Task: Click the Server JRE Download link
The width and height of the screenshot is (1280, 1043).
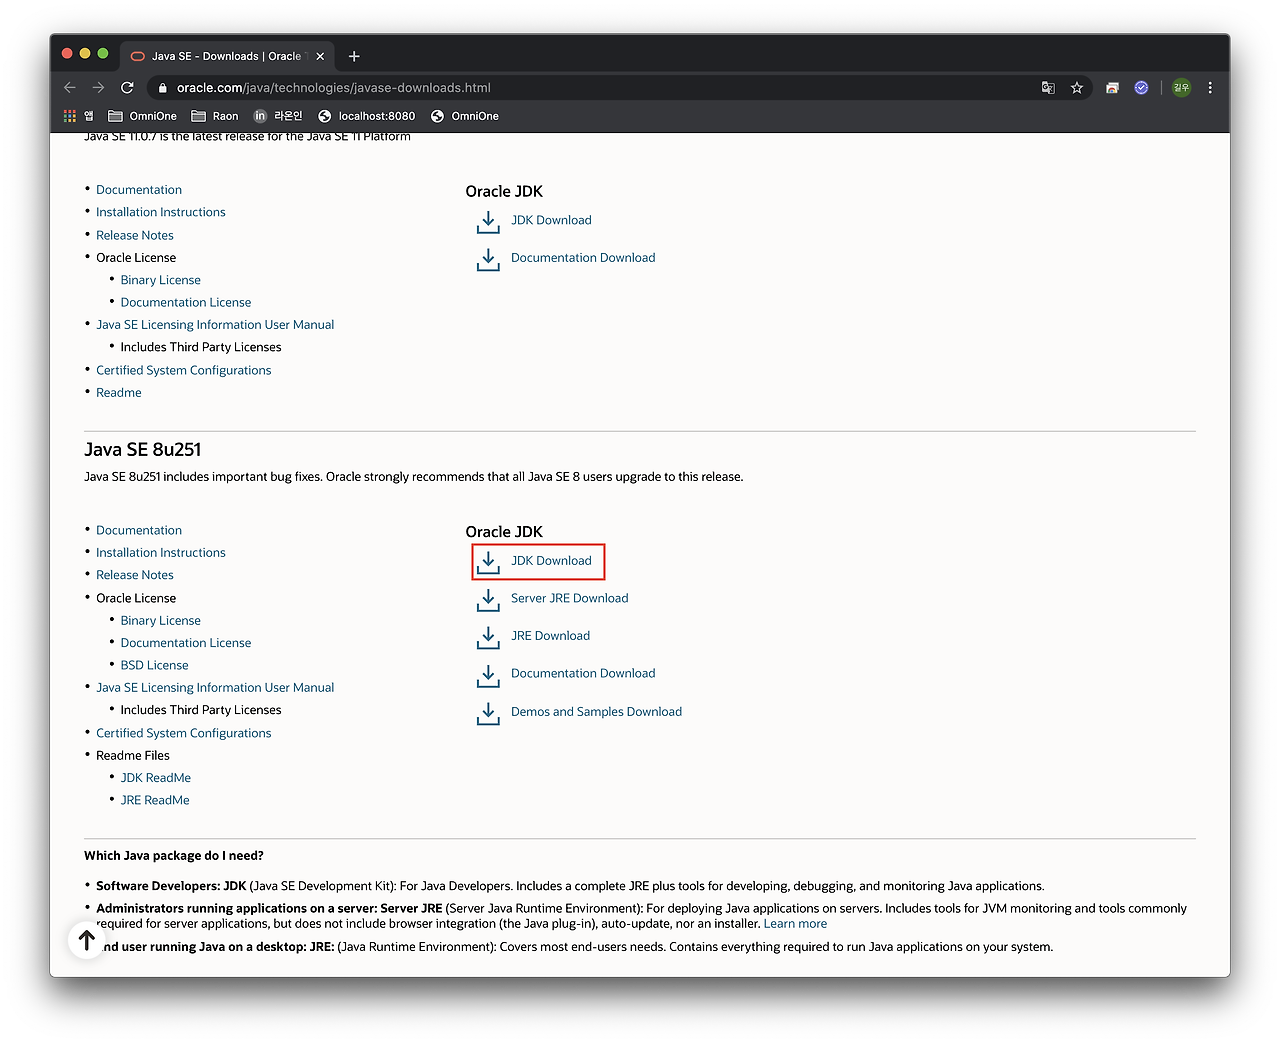Action: [x=569, y=598]
